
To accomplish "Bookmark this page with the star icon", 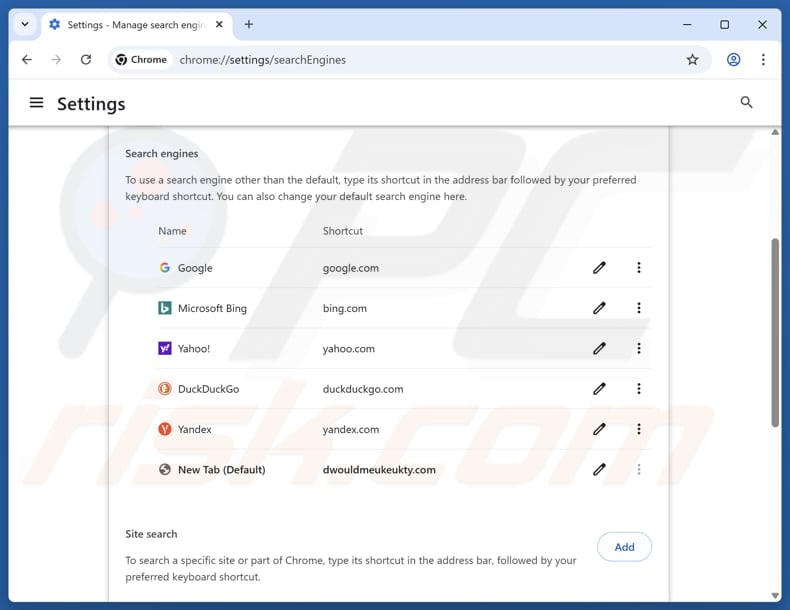I will pyautogui.click(x=692, y=59).
